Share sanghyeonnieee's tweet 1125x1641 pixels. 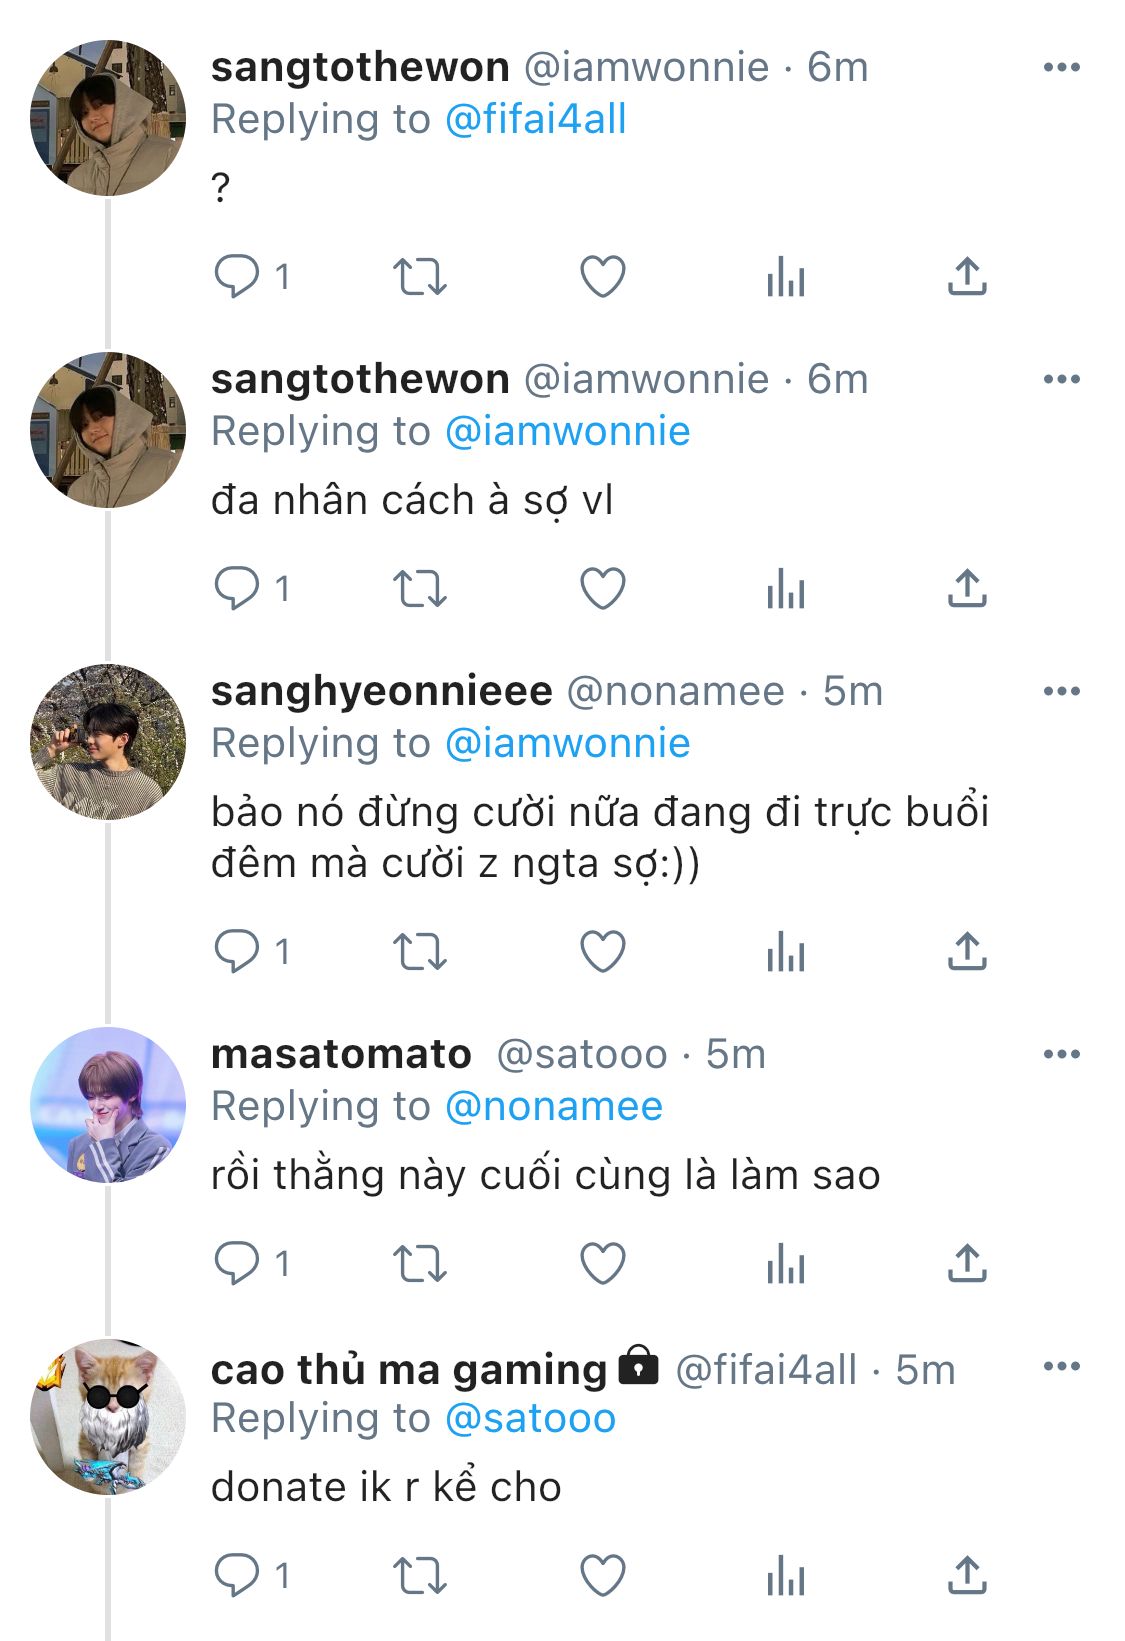966,952
